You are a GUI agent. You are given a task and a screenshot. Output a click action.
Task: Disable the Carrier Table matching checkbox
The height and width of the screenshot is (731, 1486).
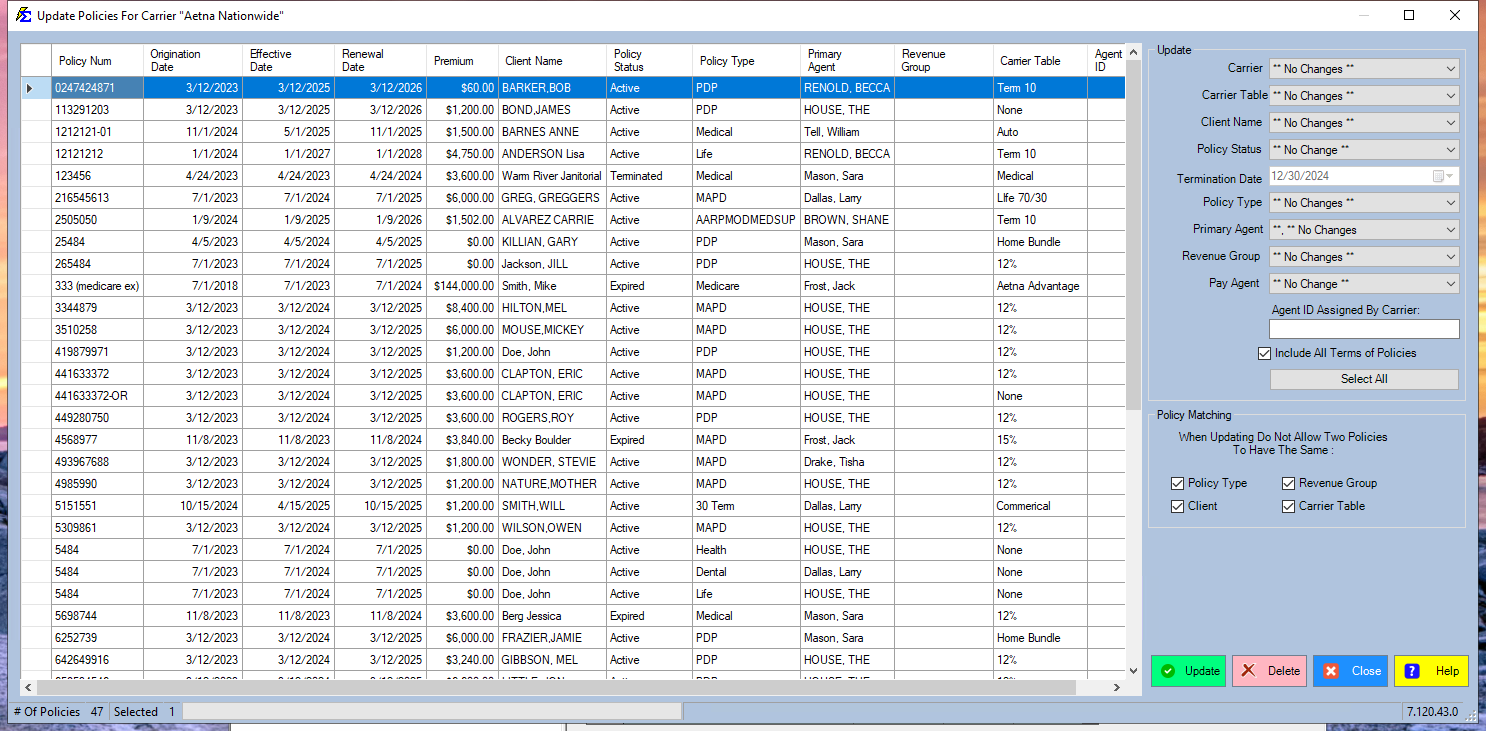click(1289, 506)
